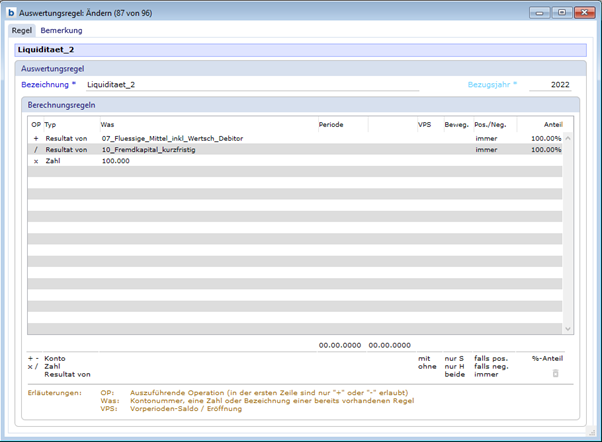Select the 07_Fluessige_Mittel_inkl_Wertsch_Debitor row
This screenshot has height=442, width=602.
[x=172, y=138]
